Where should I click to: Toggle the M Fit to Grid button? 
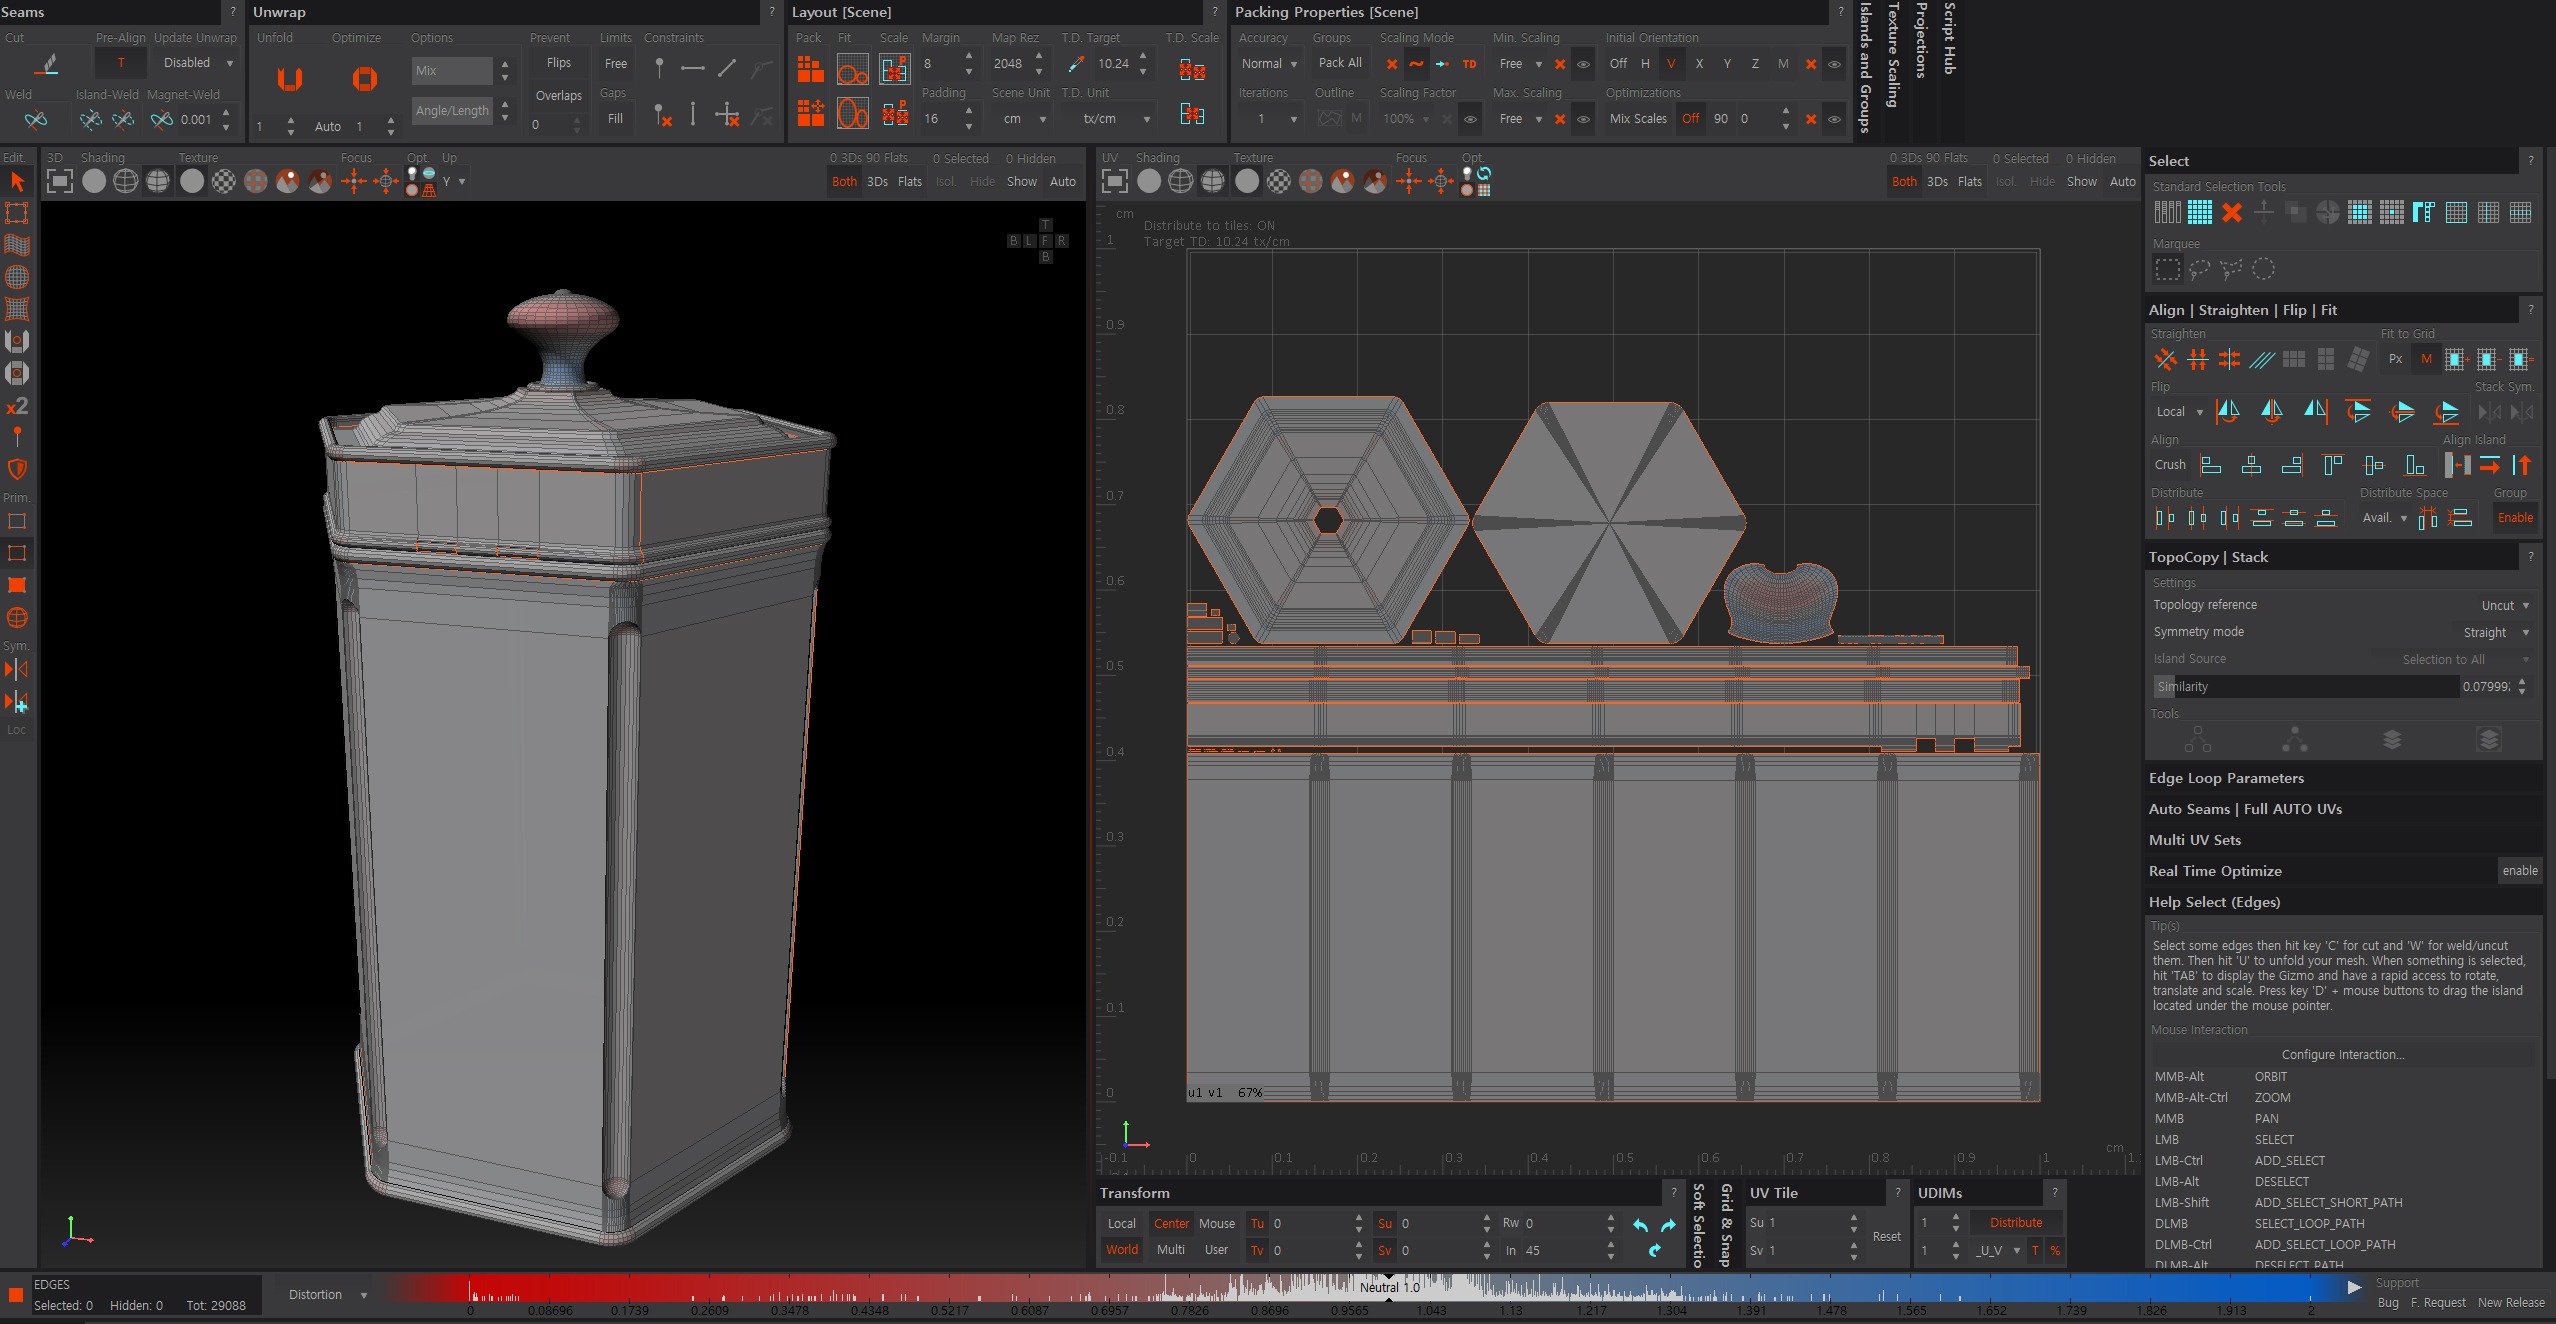[2426, 359]
